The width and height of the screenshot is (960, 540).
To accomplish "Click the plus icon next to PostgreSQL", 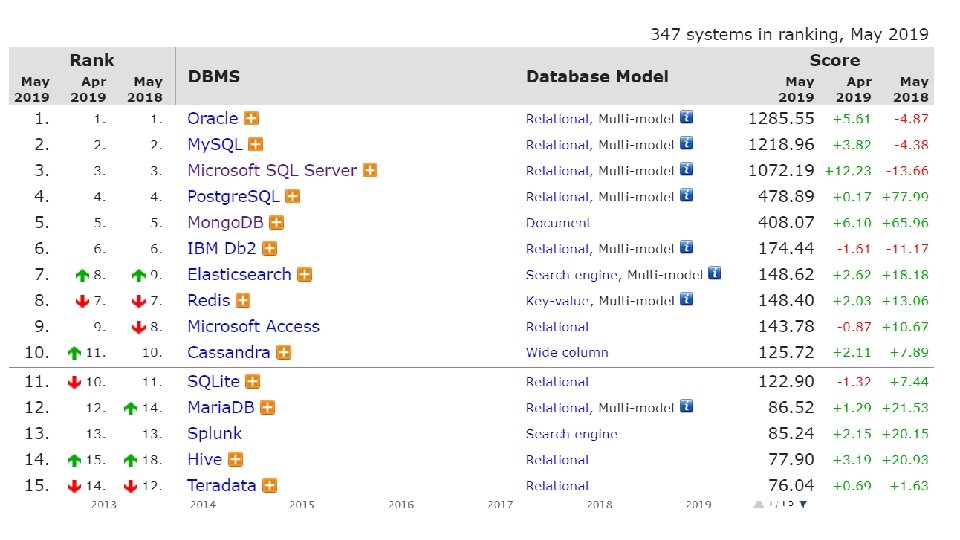I will click(x=292, y=197).
